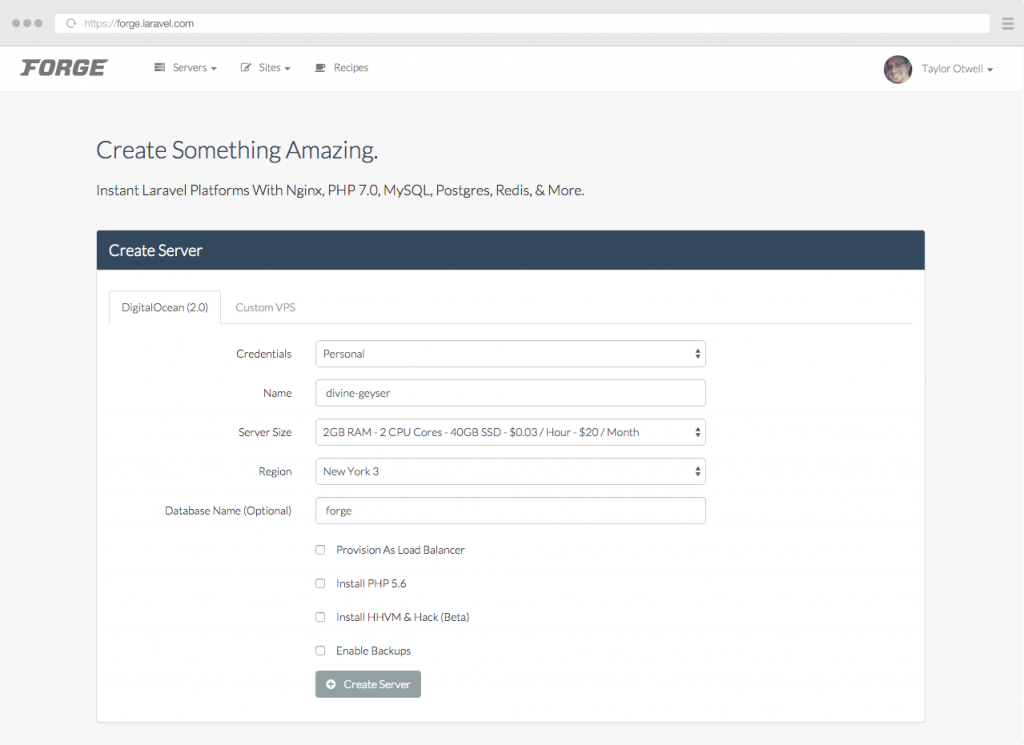Click the plus icon on Create Server

pos(331,685)
